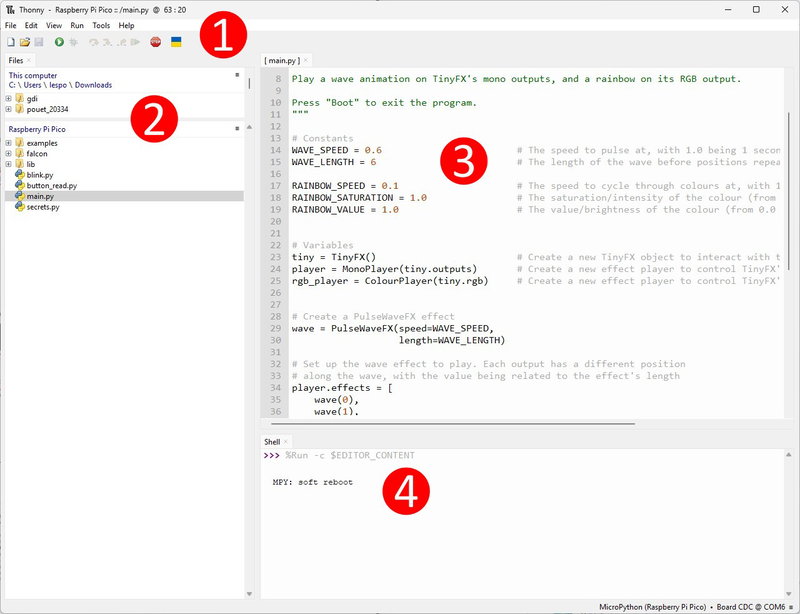This screenshot has height=614, width=800.
Task: Click line 14 WAVE_SPEED in the editor
Action: point(337,150)
